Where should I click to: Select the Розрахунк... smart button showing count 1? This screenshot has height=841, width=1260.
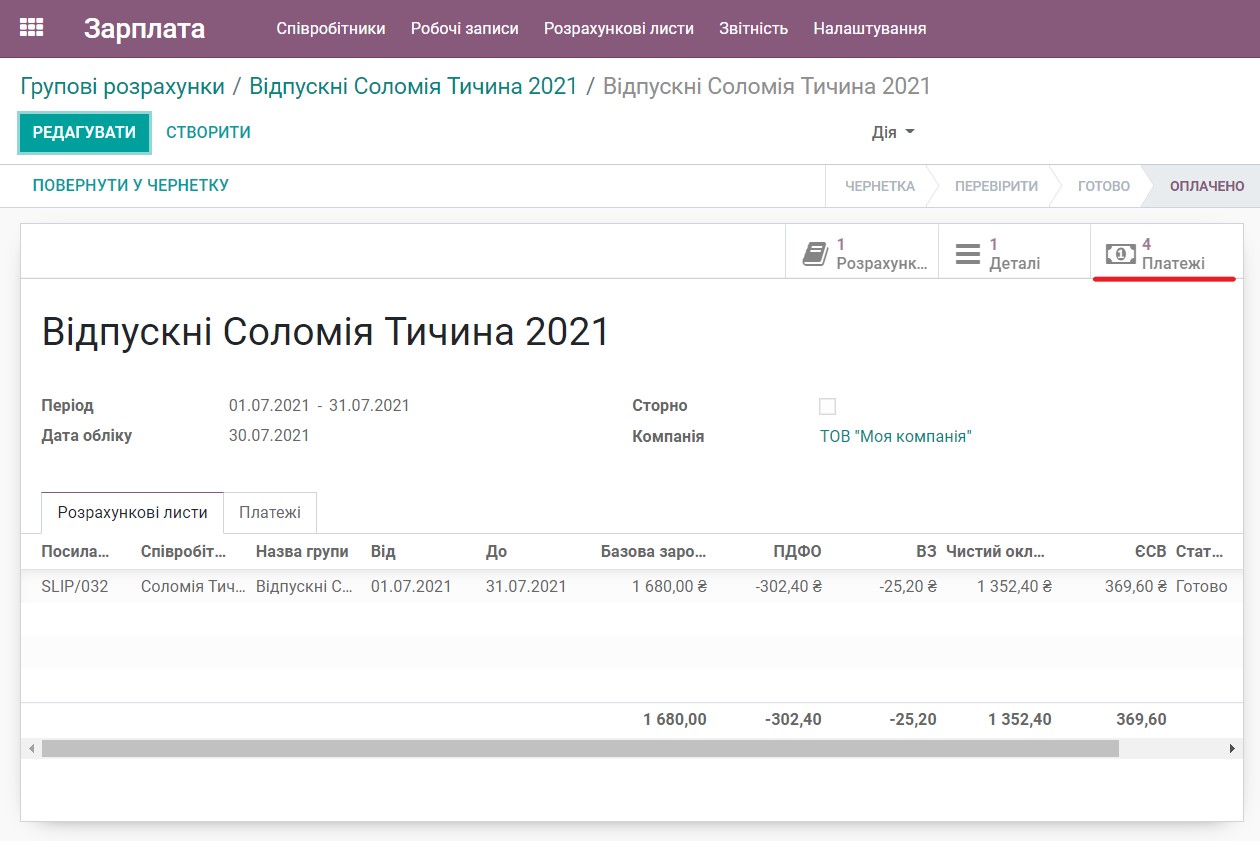tap(862, 253)
